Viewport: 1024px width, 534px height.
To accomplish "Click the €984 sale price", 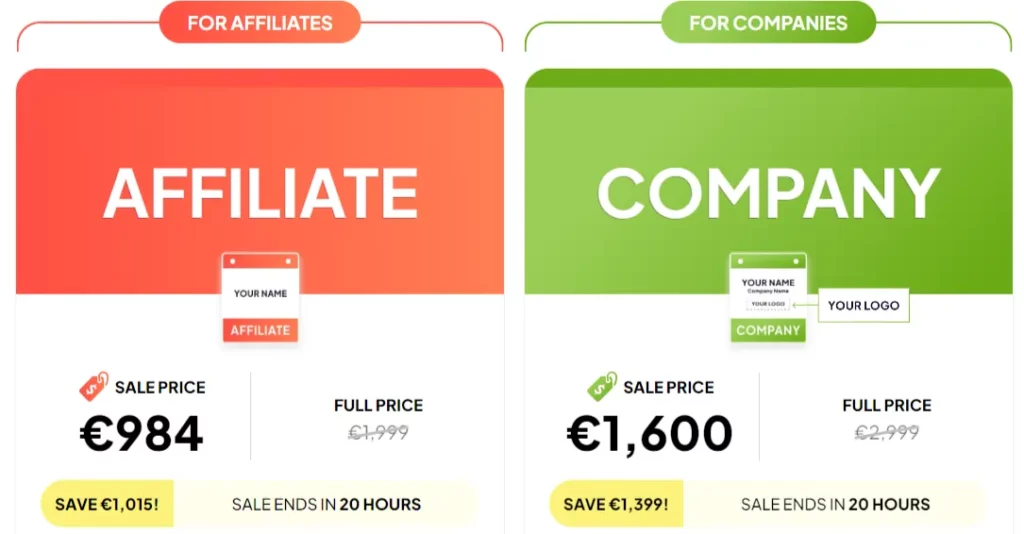I will [x=142, y=433].
